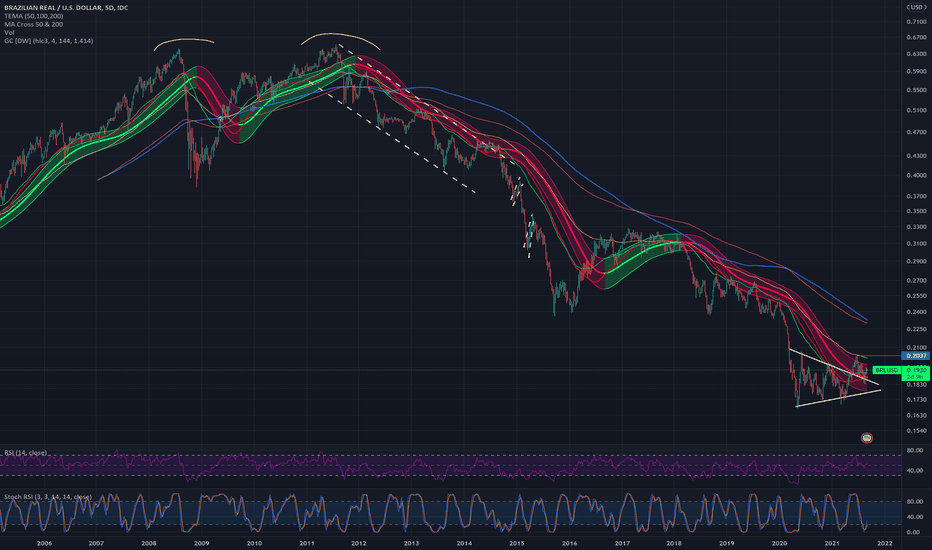The height and width of the screenshot is (550, 932).
Task: Click the green BRLUSD symbol label
Action: (886, 370)
